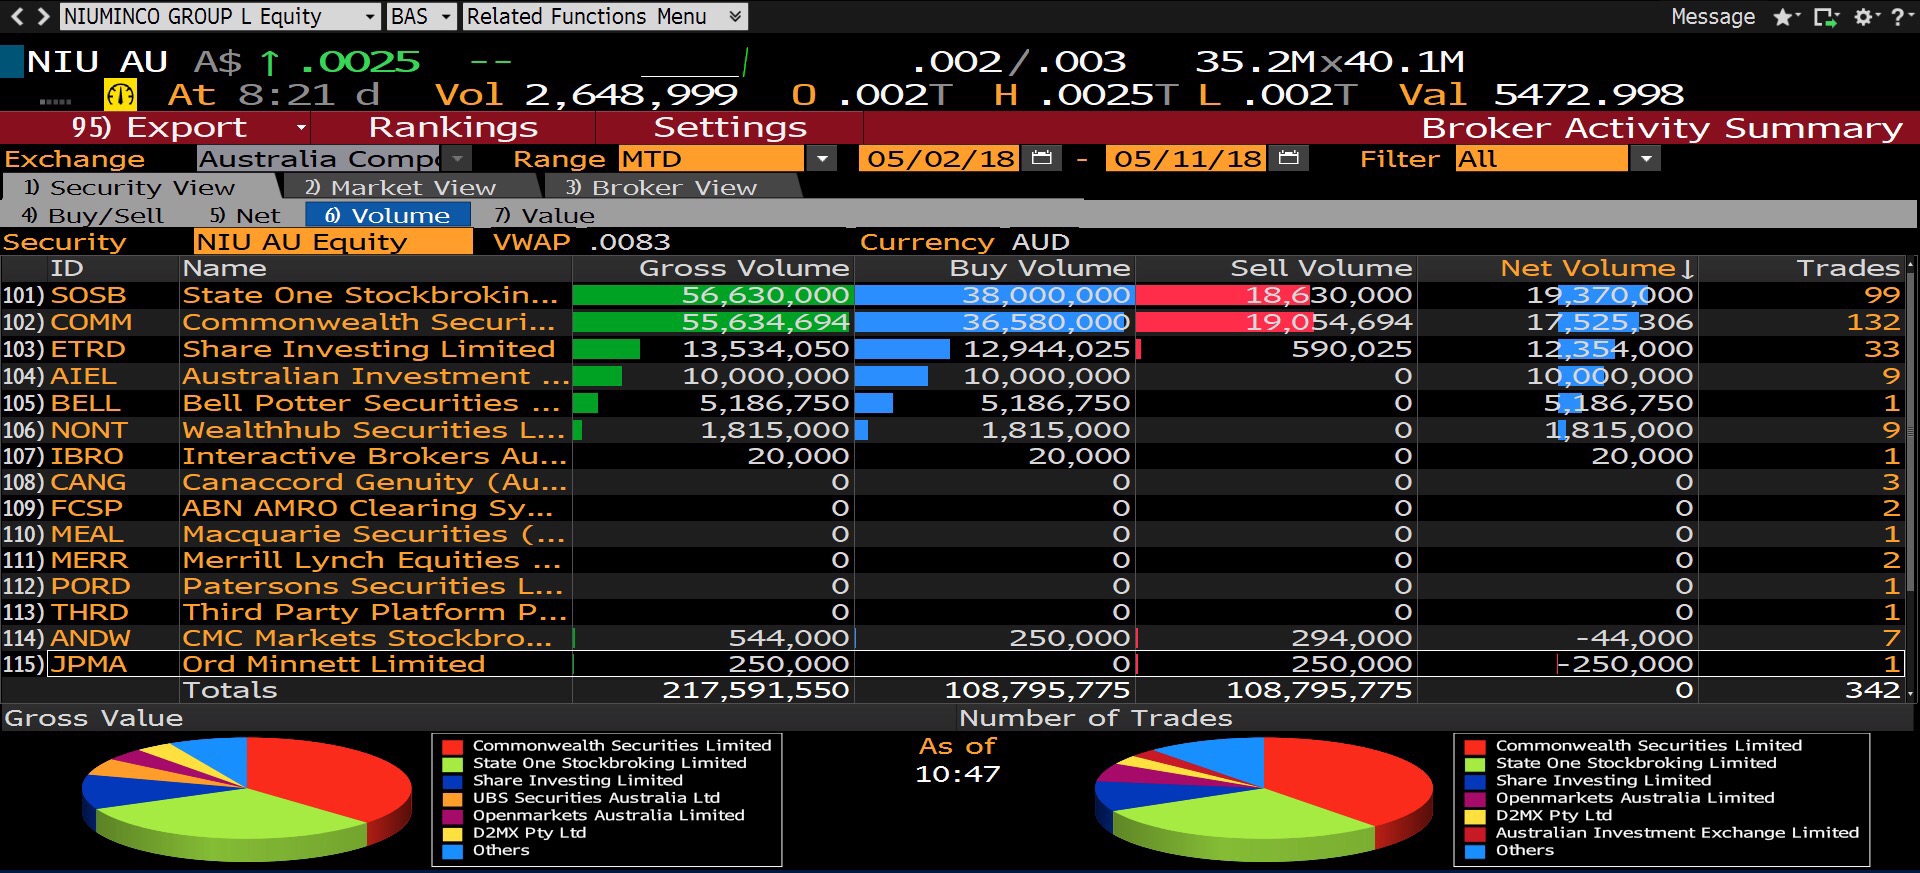Open Share Investing Limited row

[952, 349]
